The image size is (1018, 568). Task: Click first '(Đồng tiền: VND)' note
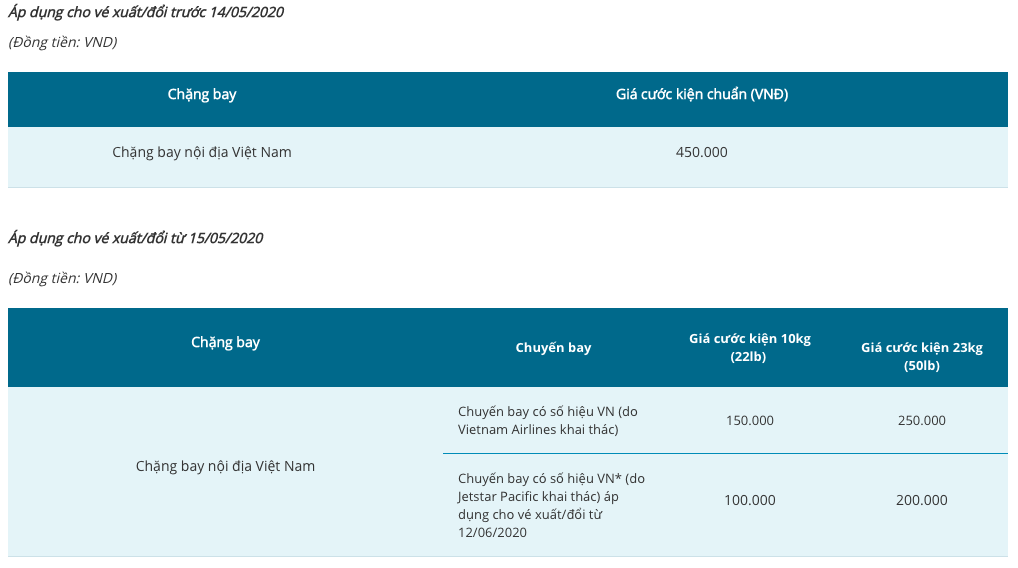coord(63,42)
